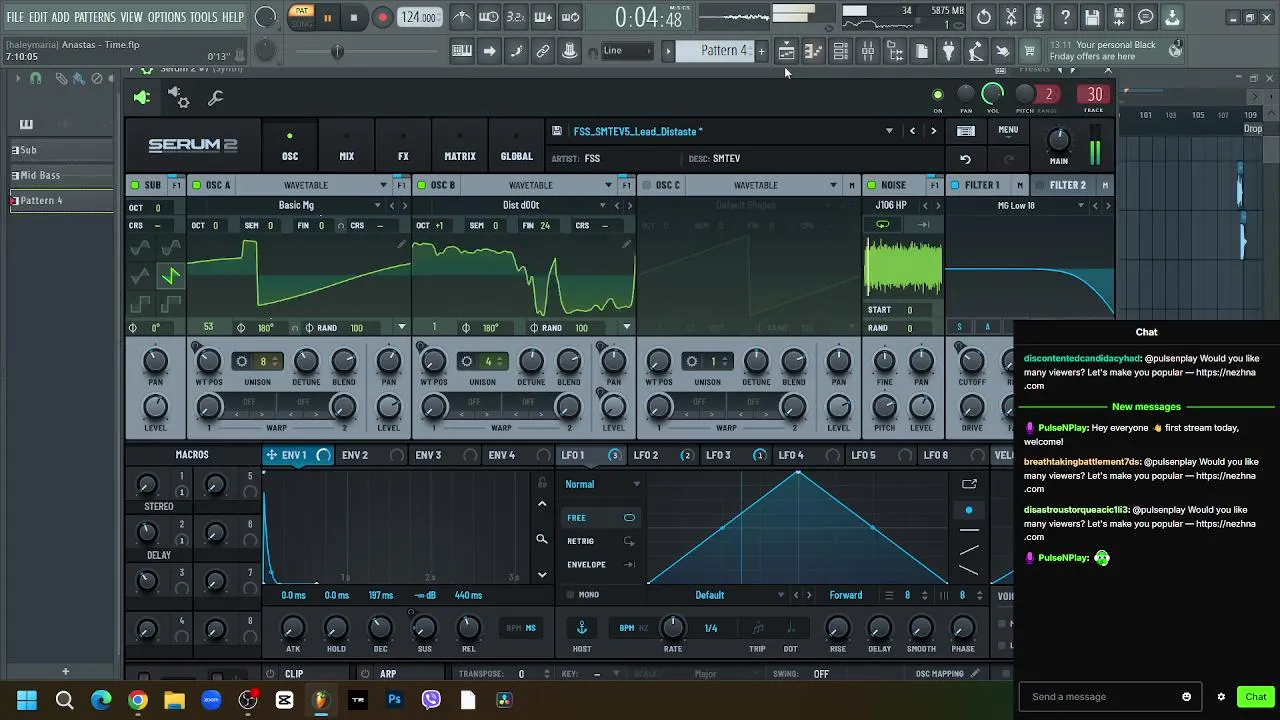Click Serum MENU button

coord(1008,130)
